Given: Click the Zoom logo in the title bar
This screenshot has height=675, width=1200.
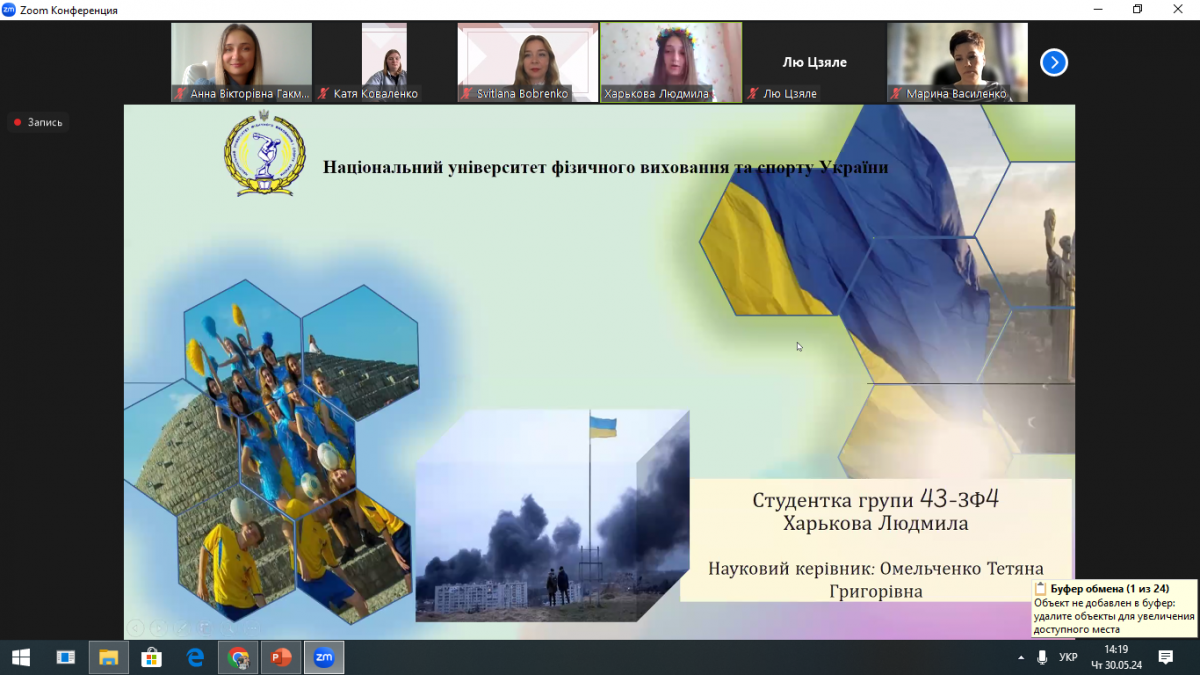Looking at the screenshot, I should tap(9, 10).
